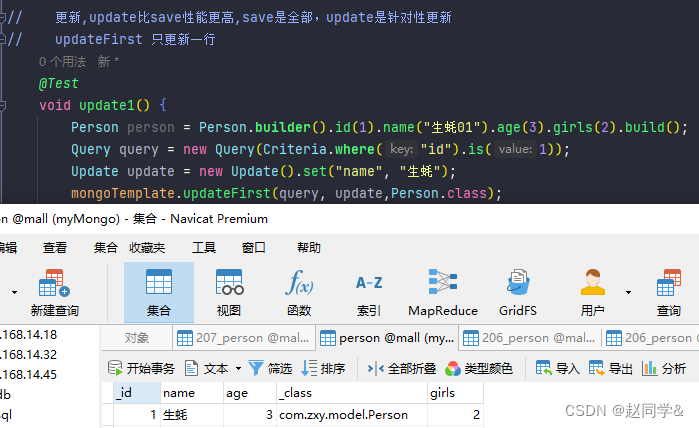699x428 pixels.
Task: Open the Index (索引) A-Z icon
Action: [369, 292]
